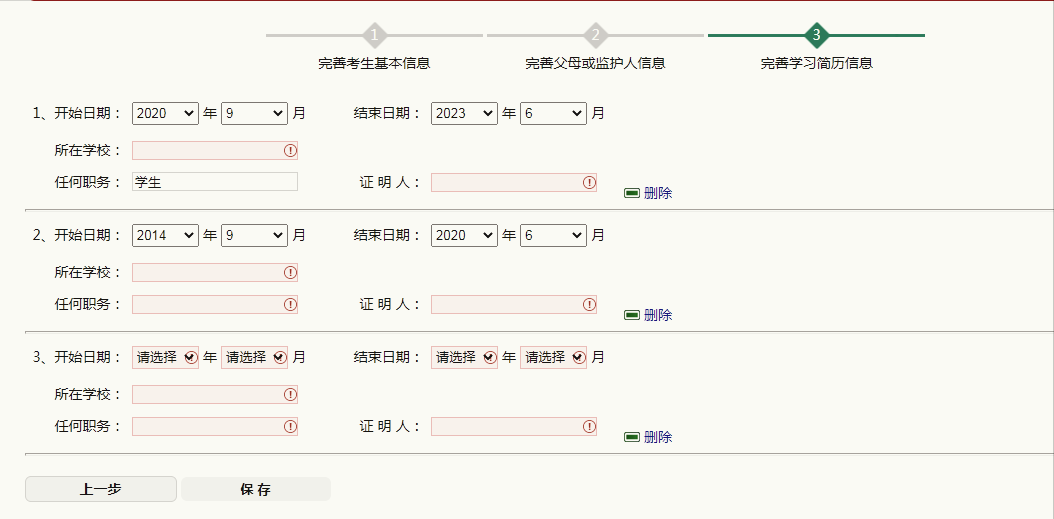
Task: Go to 完善考生基本信息 step
Action: [x=374, y=64]
